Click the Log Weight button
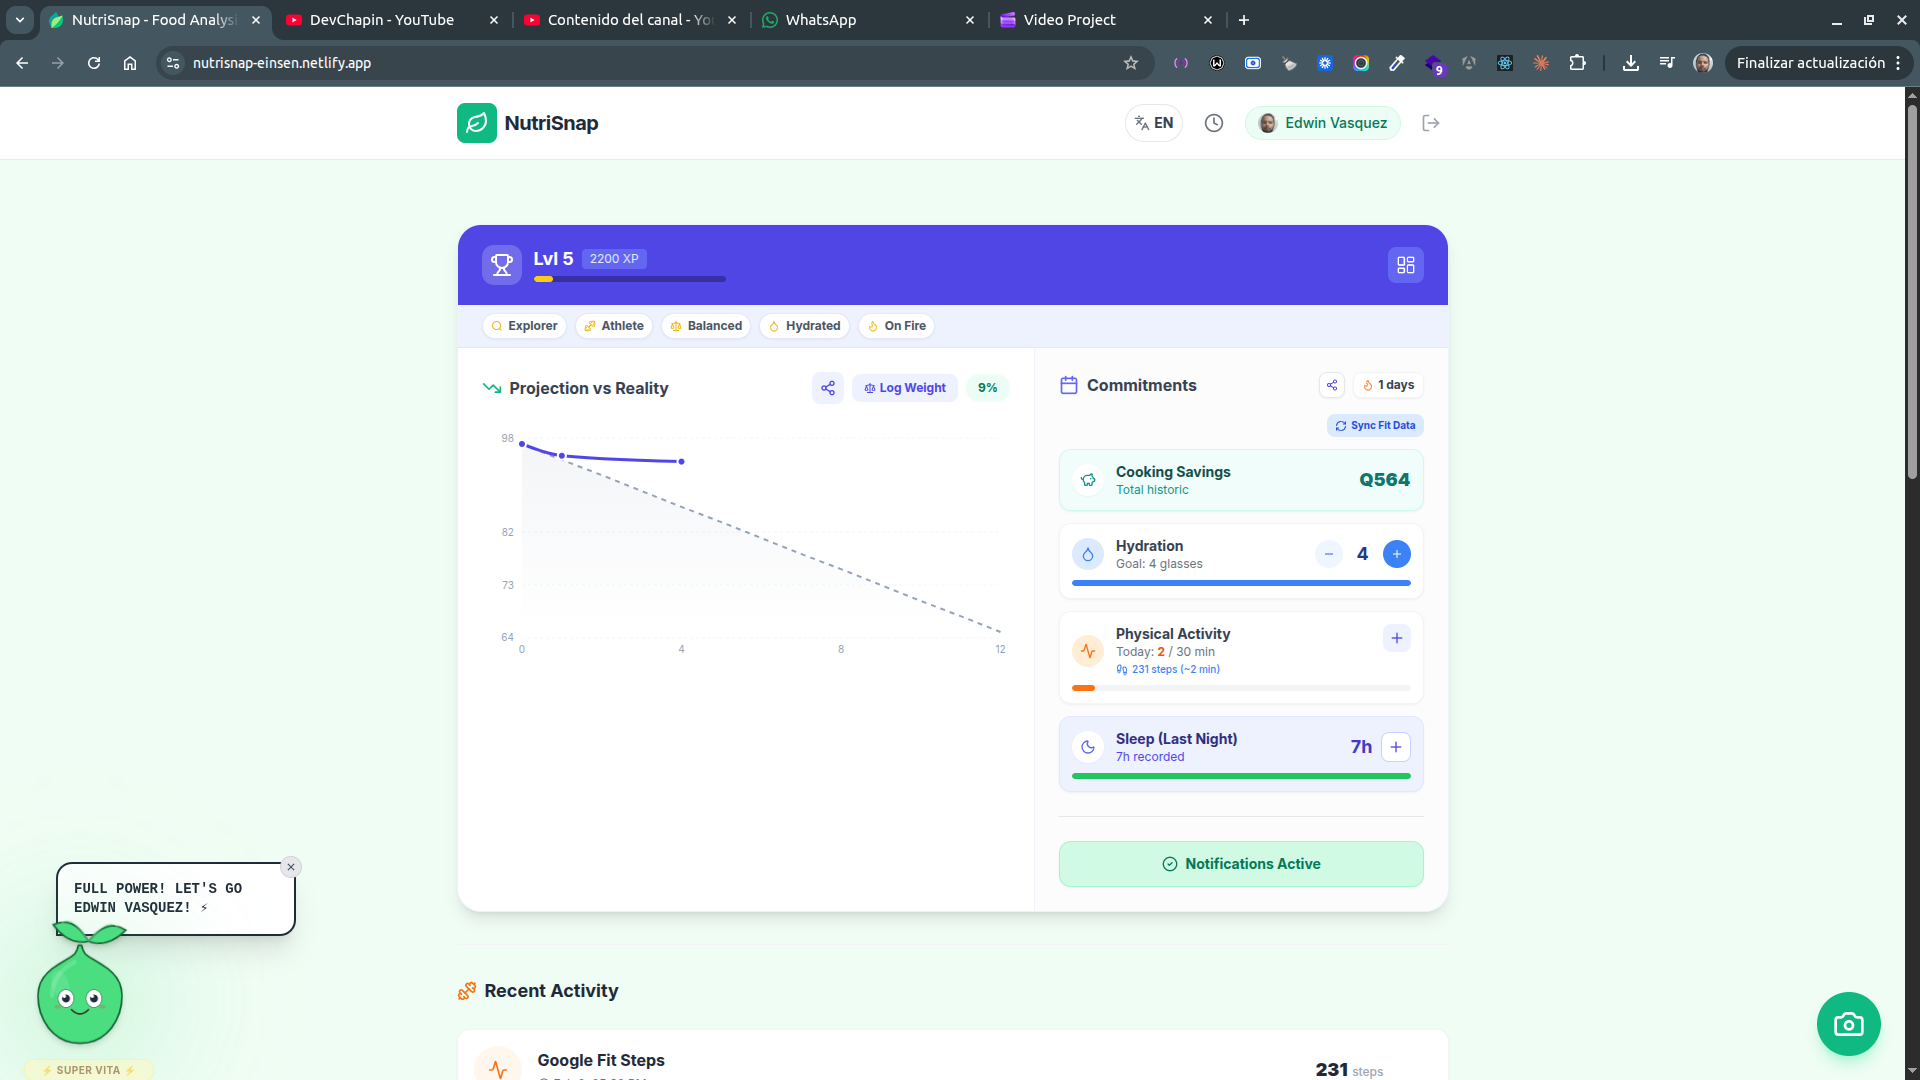The height and width of the screenshot is (1080, 1920). (x=904, y=388)
